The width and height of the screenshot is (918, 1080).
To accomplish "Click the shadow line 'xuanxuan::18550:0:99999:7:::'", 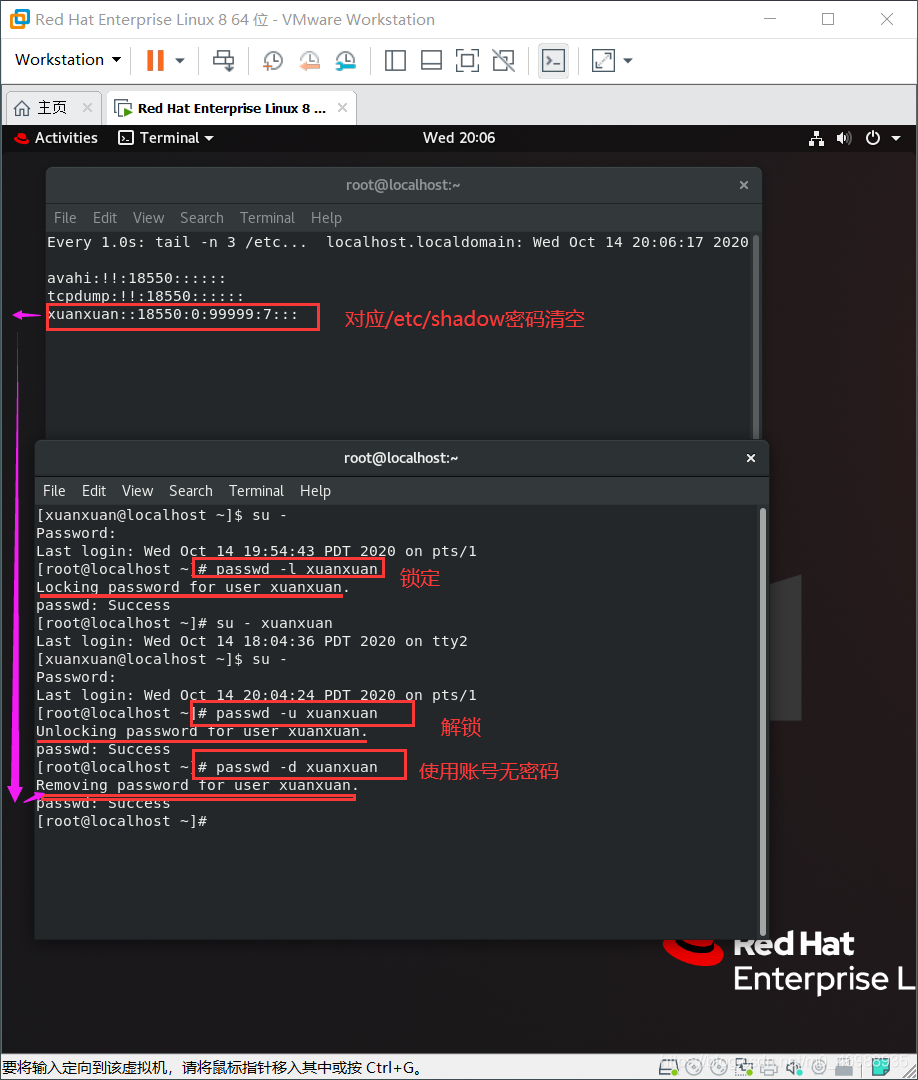I will (172, 315).
